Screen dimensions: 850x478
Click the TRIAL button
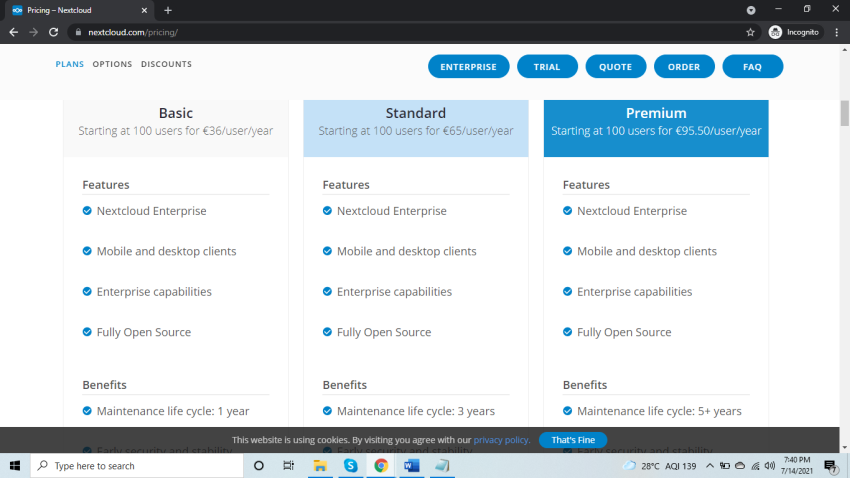pos(547,67)
